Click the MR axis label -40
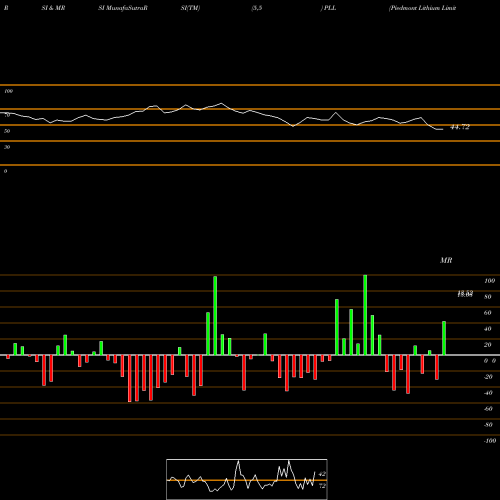This screenshot has width=500, height=500. (x=488, y=393)
